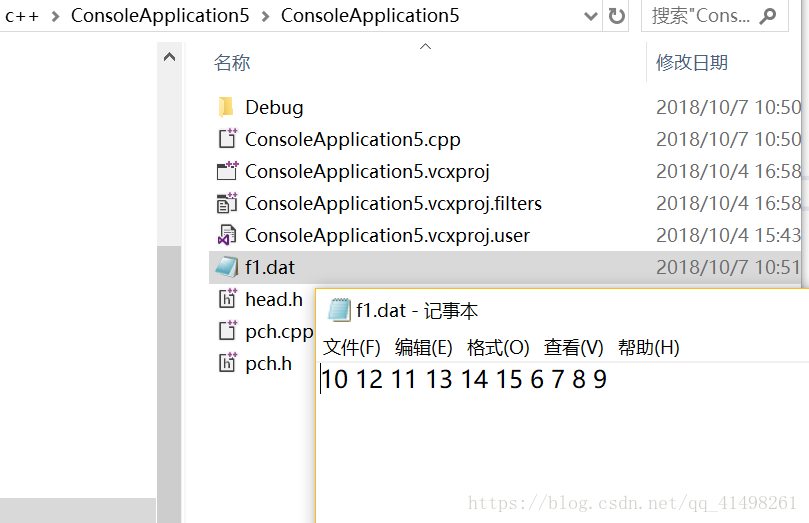Viewport: 809px width, 523px height.
Task: Select the f1.dat notepad file icon
Action: (227, 267)
